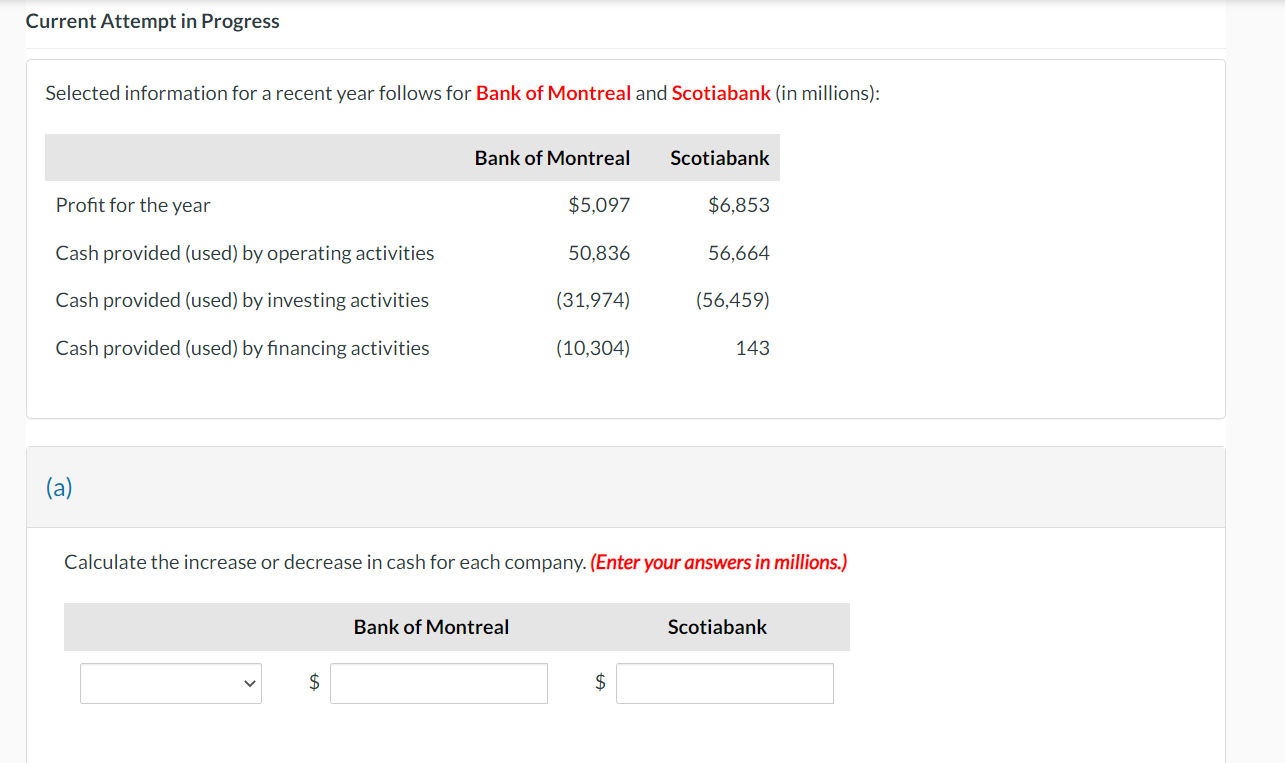
Task: Click the $6,853 profit value
Action: [739, 205]
